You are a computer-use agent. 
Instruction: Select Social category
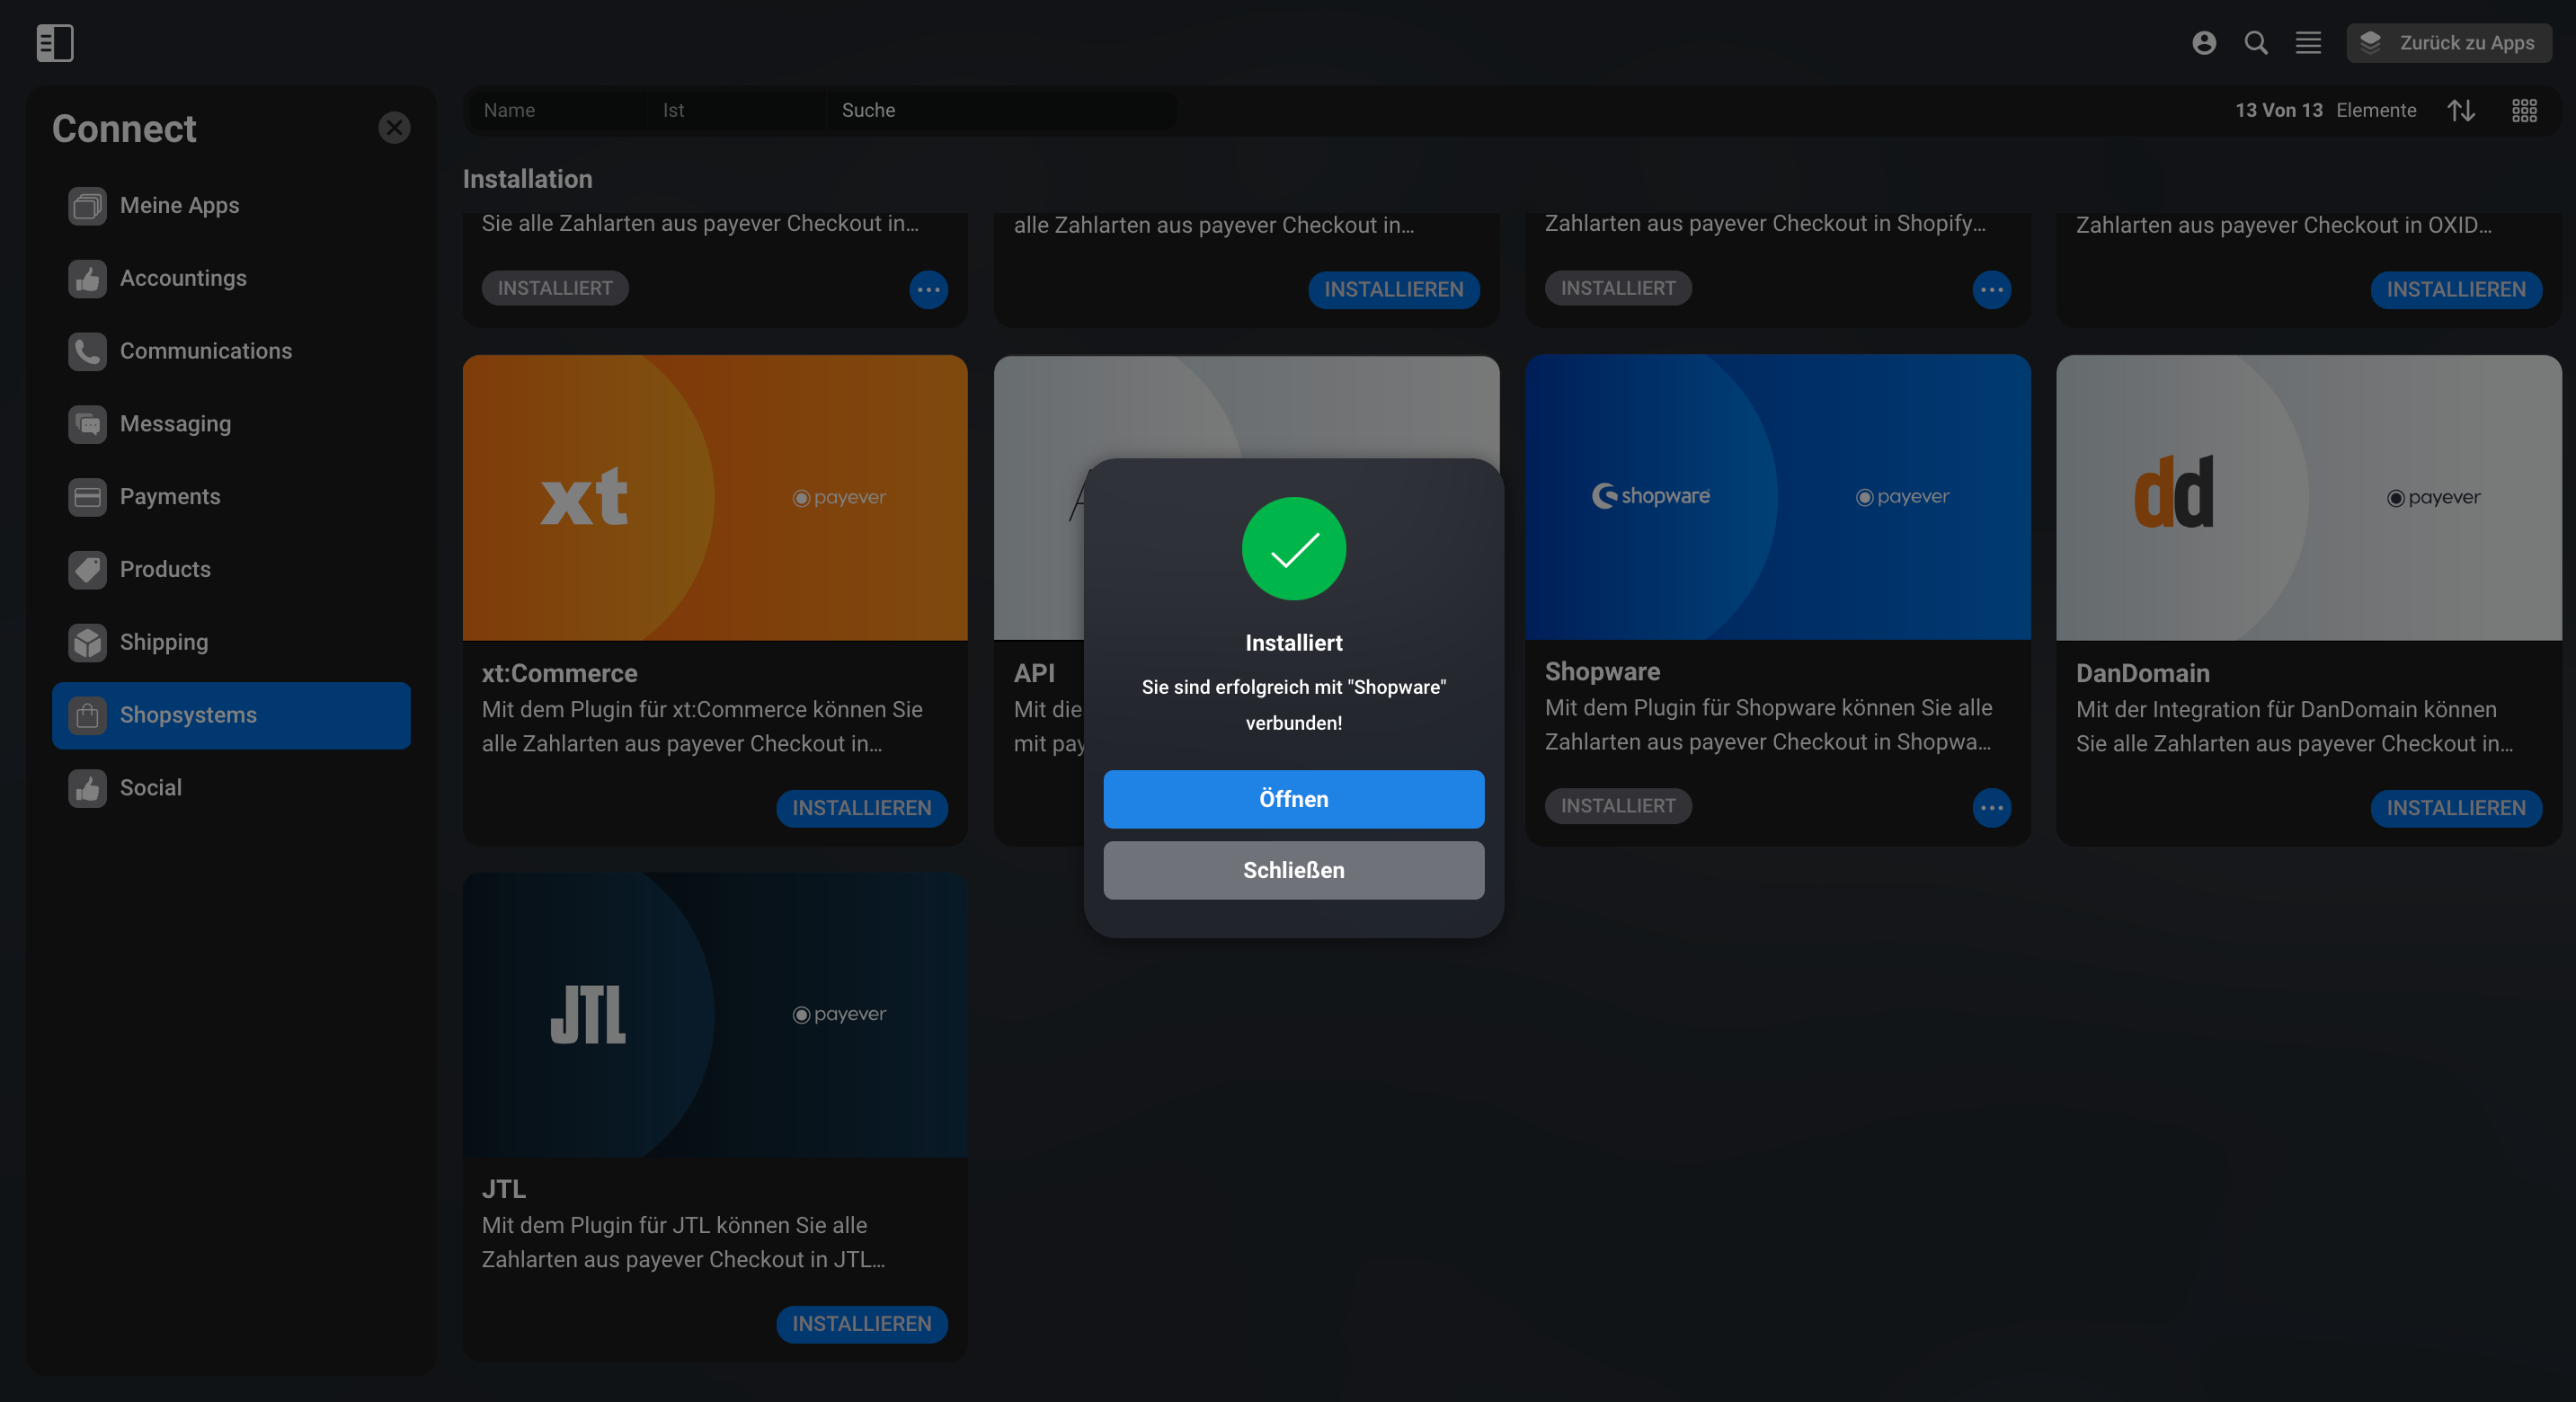[x=231, y=788]
